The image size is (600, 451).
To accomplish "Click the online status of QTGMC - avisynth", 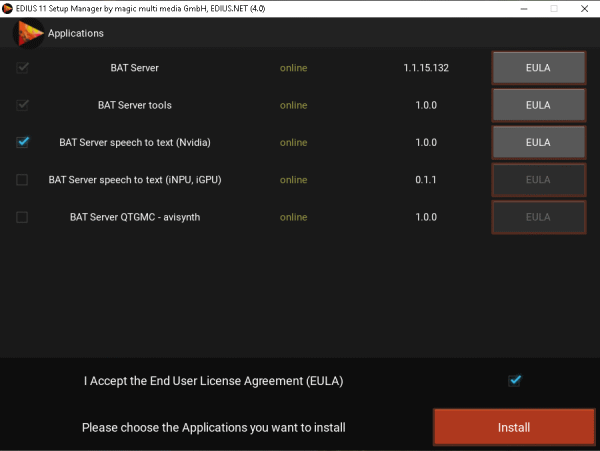I will 293,217.
